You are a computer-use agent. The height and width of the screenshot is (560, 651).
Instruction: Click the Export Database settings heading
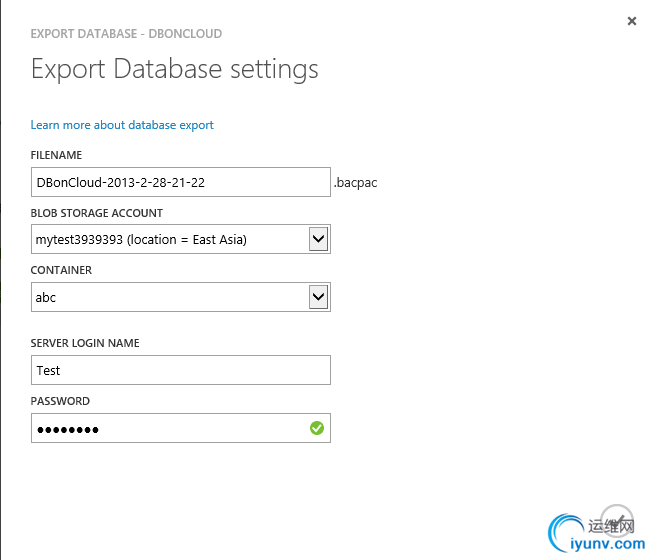pos(175,69)
